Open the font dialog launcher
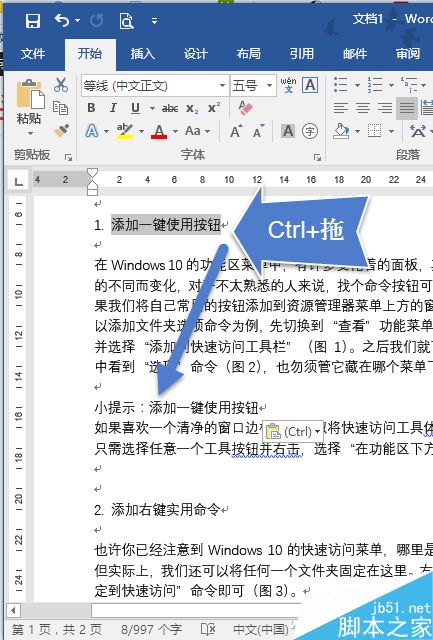The width and height of the screenshot is (433, 640). point(317,158)
